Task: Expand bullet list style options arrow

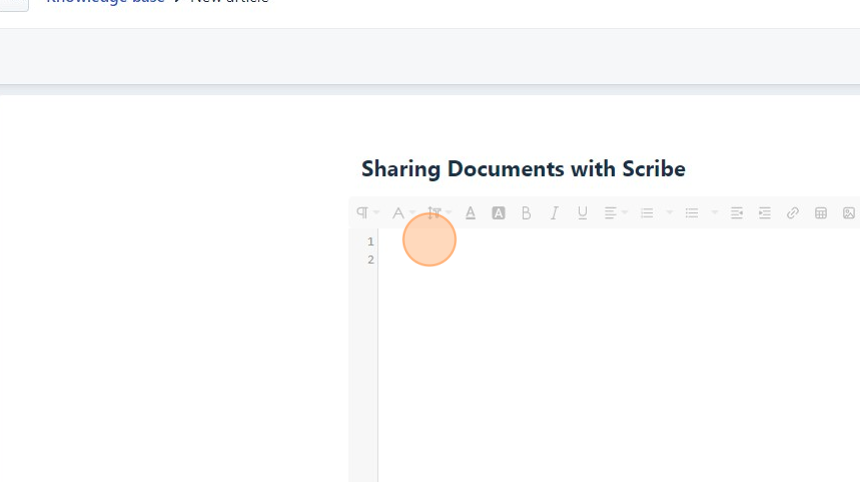Action: tap(714, 213)
